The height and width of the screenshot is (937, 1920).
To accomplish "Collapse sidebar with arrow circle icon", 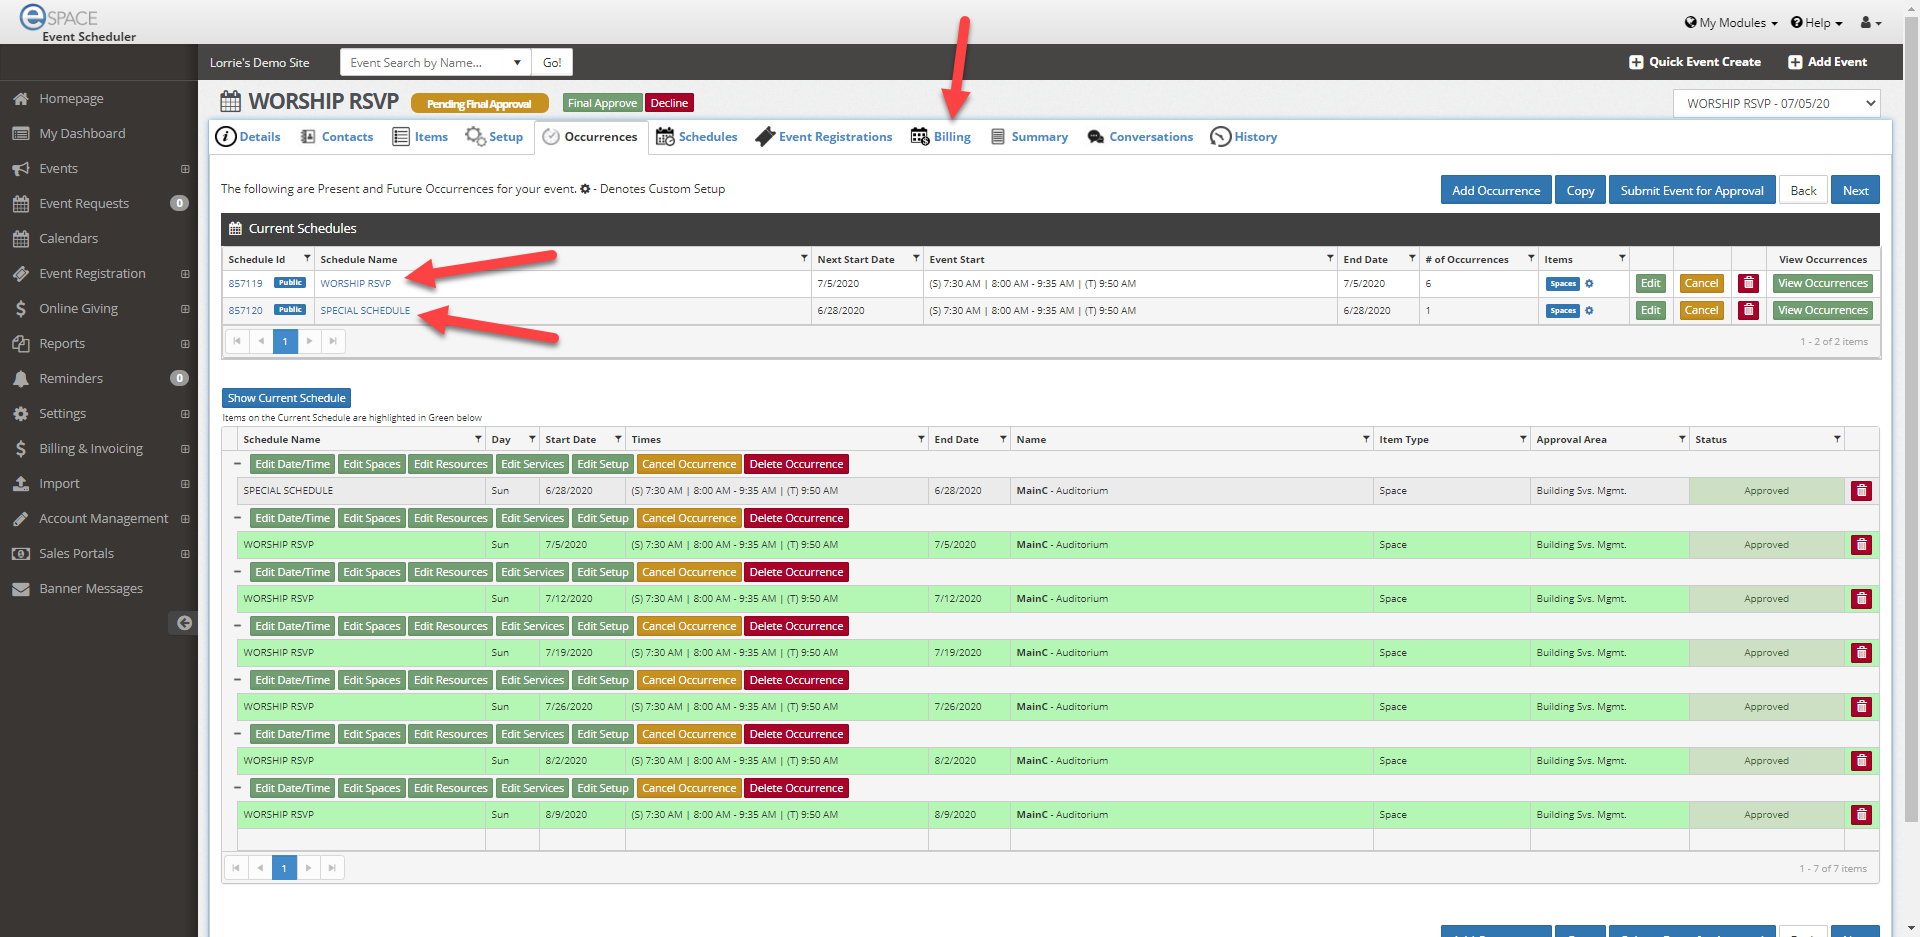I will (x=184, y=623).
